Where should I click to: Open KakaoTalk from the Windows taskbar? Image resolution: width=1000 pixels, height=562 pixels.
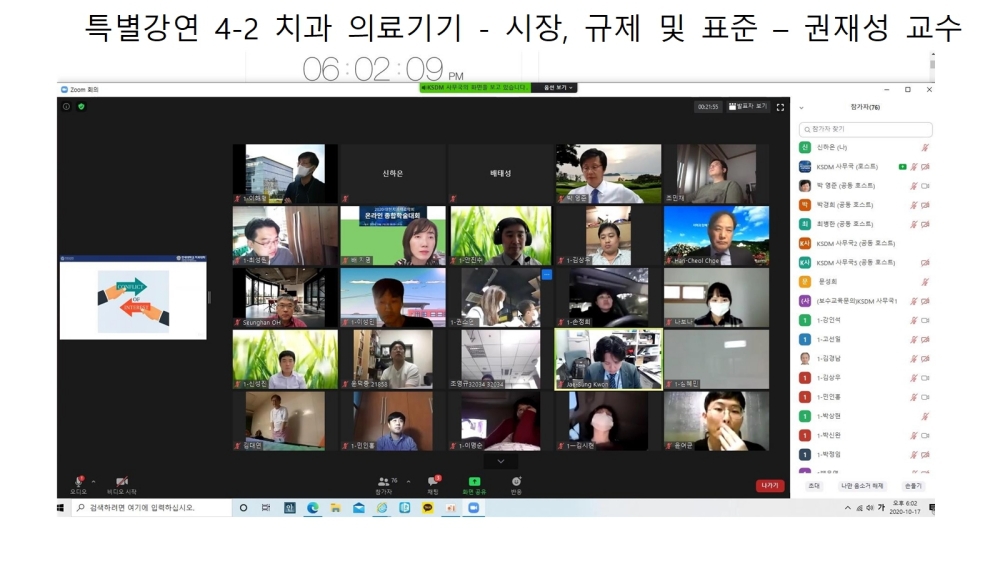pyautogui.click(x=428, y=508)
